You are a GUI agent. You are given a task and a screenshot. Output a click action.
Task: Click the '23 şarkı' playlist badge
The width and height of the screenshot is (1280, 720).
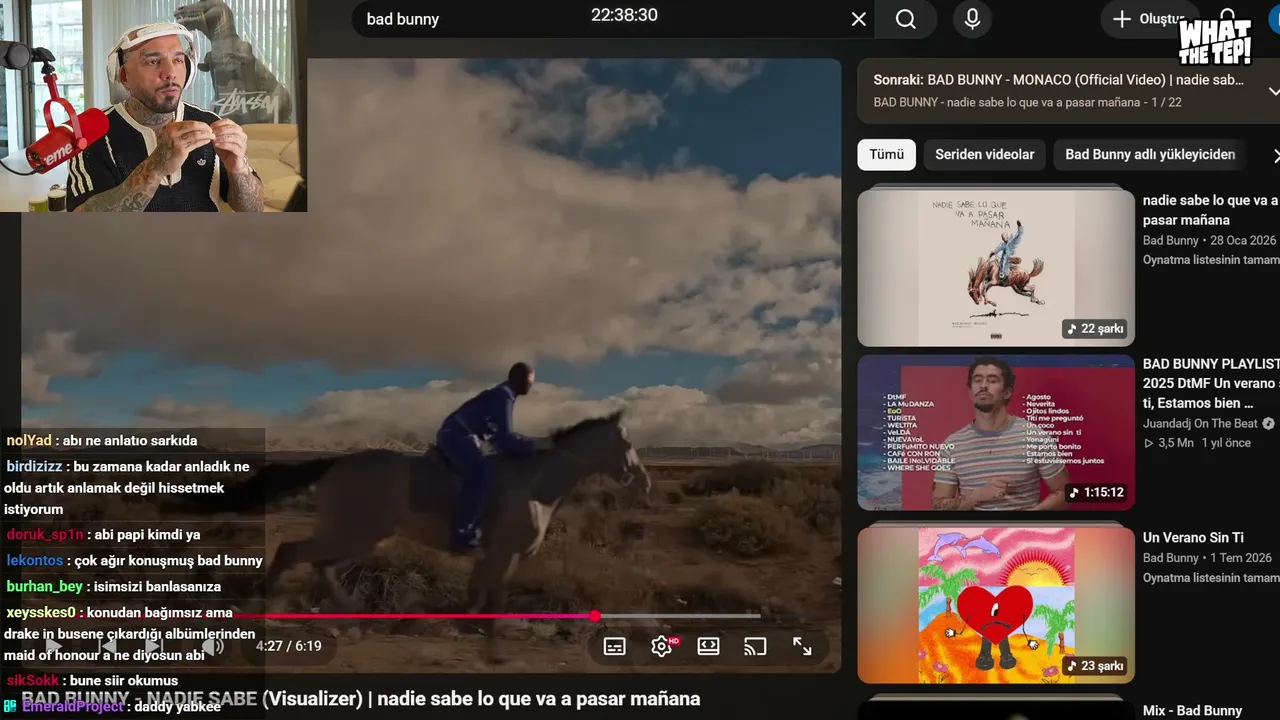click(1096, 666)
